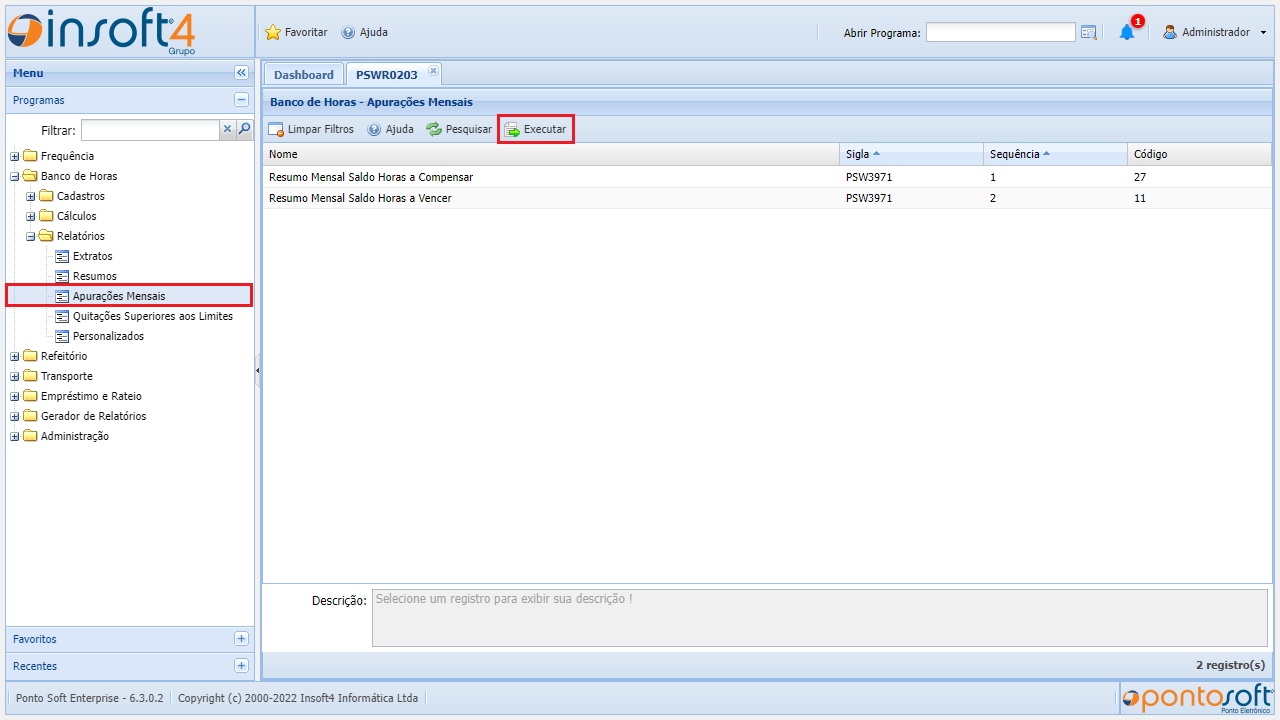Click the Favoritar star icon
The height and width of the screenshot is (720, 1280).
coord(273,32)
